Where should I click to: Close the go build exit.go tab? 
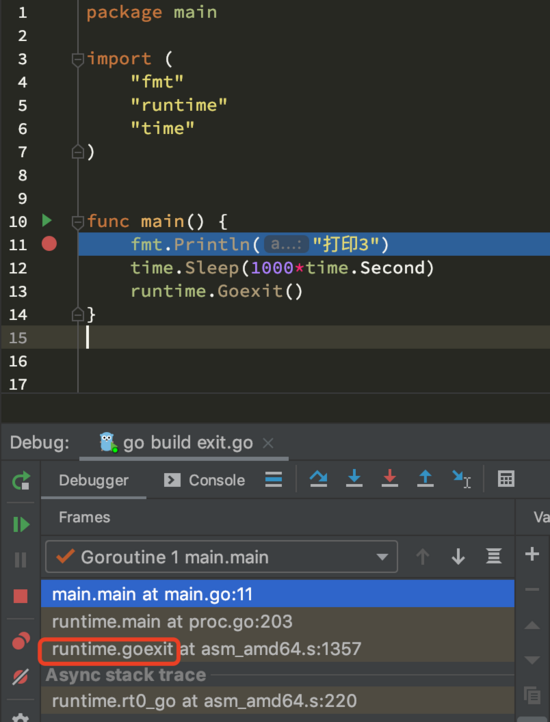coord(268,443)
